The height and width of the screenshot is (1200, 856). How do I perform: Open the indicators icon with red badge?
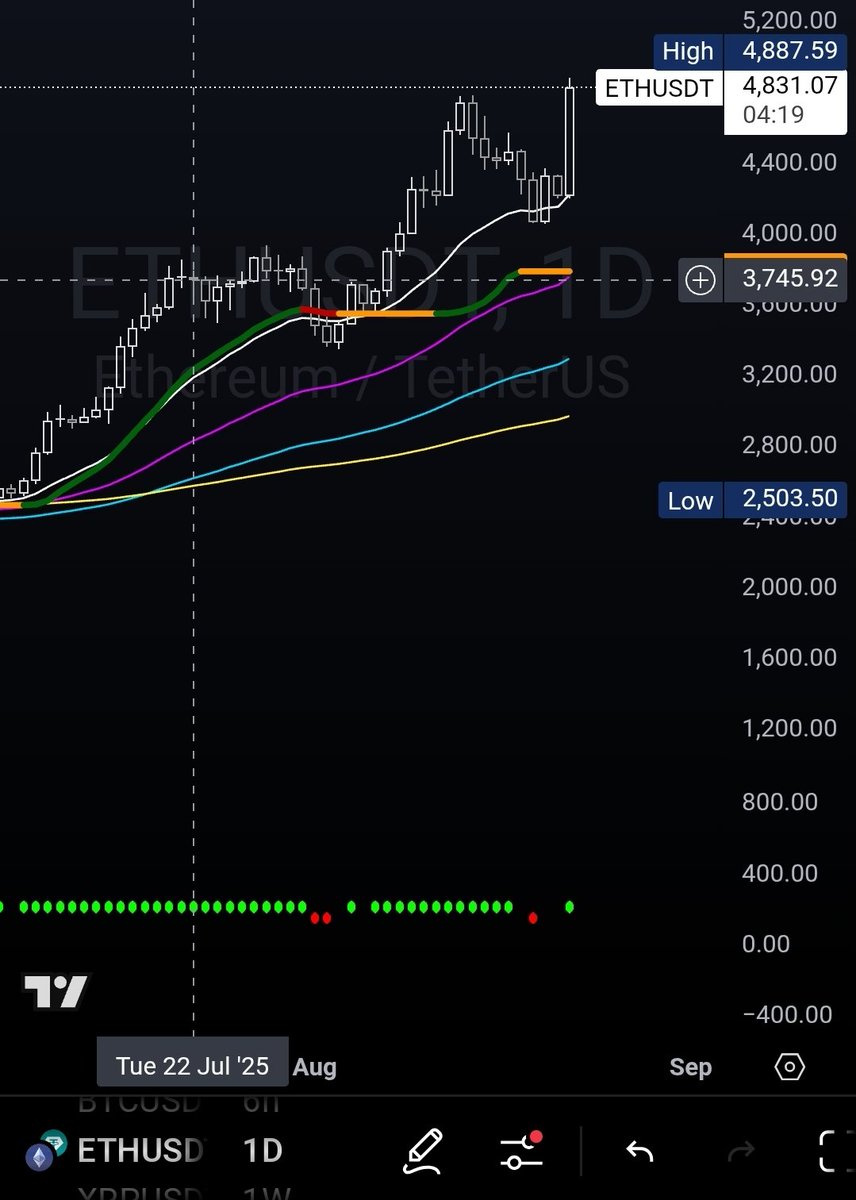[x=522, y=1152]
